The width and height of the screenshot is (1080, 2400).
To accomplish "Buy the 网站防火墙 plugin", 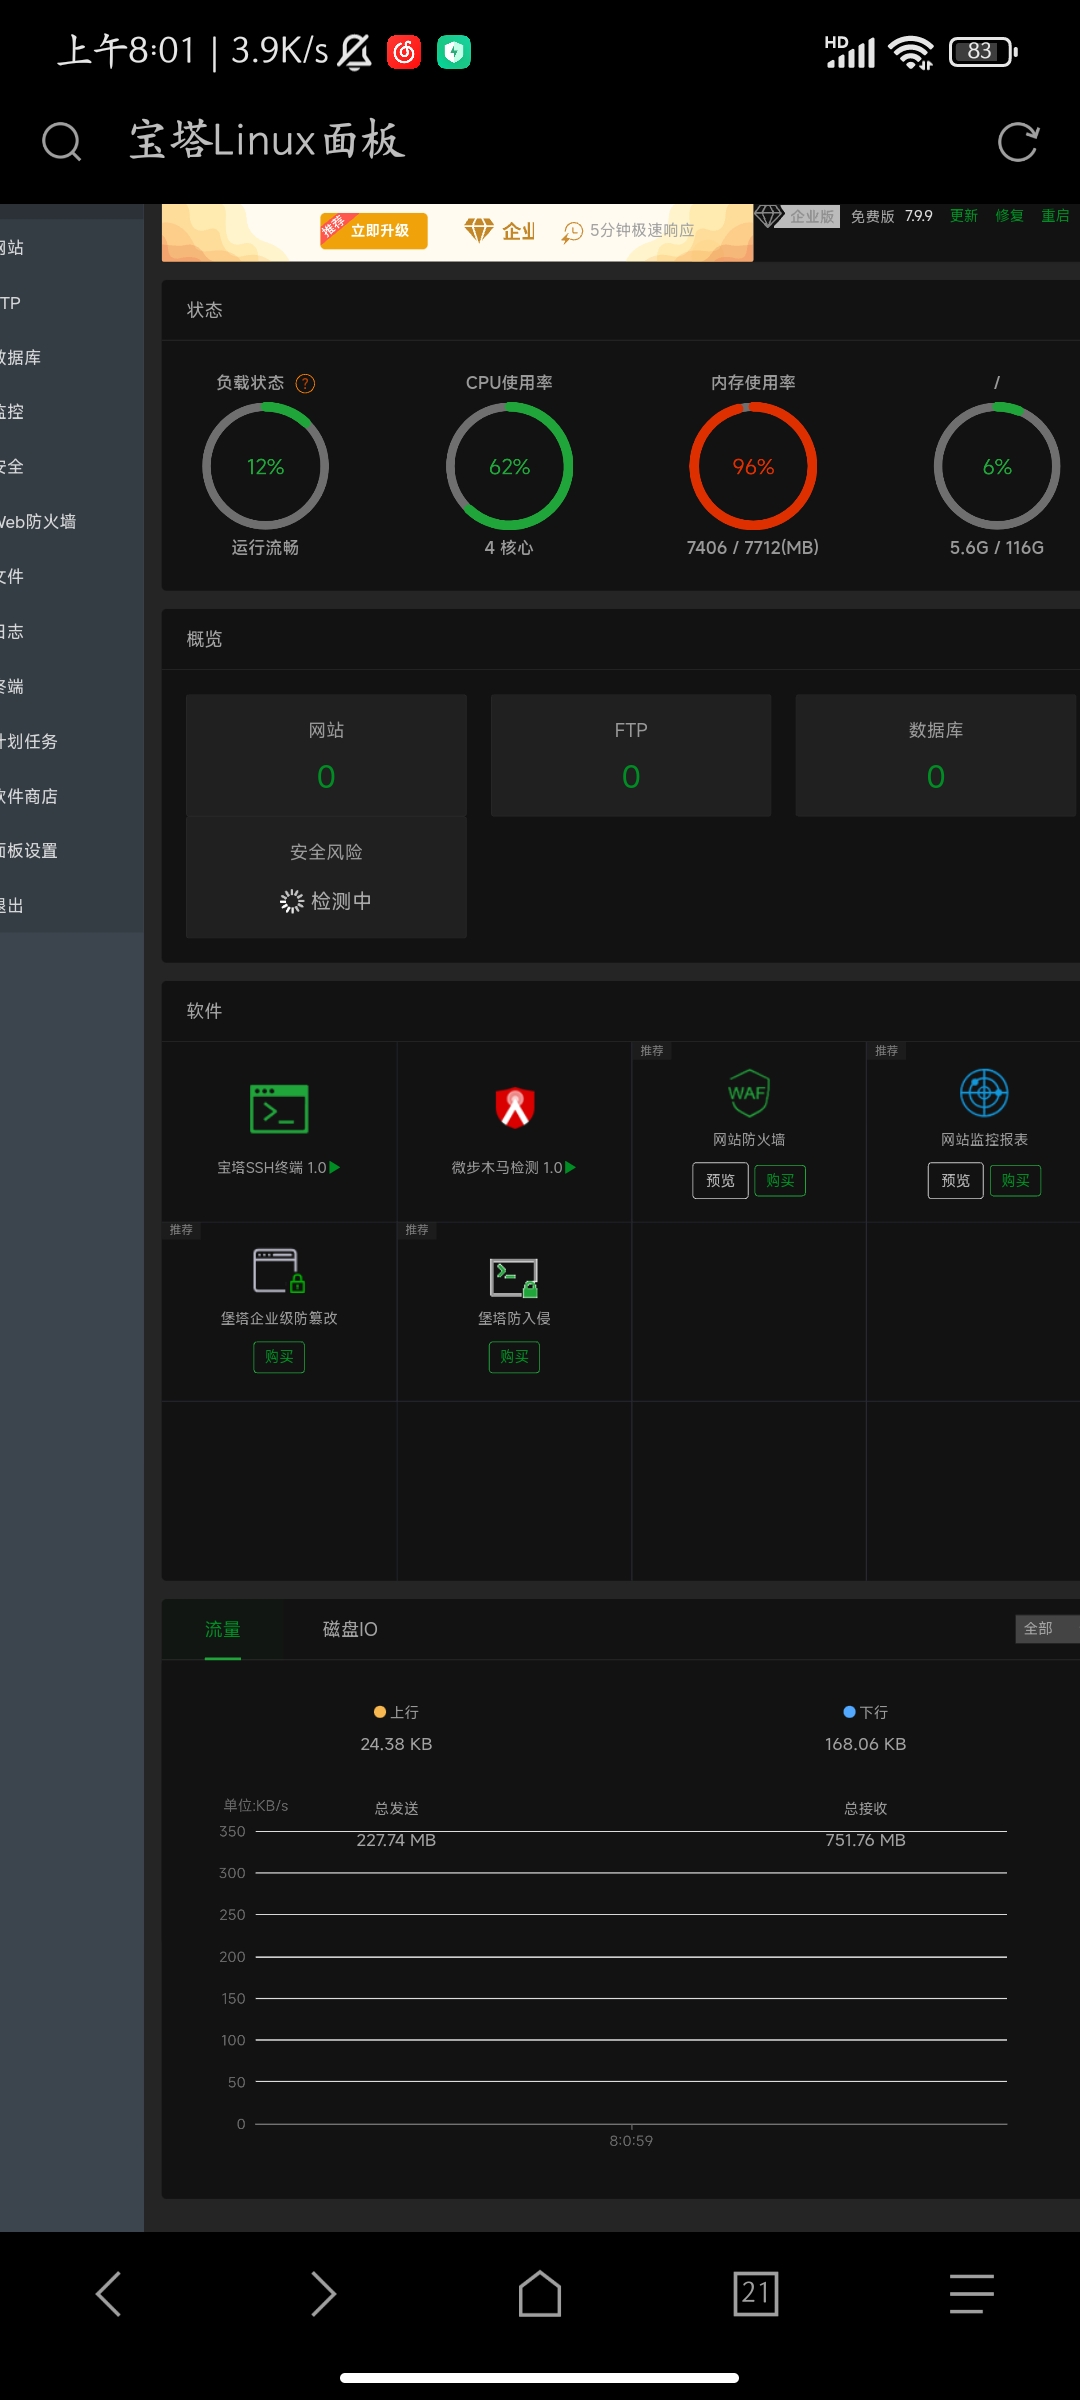I will pos(780,1181).
